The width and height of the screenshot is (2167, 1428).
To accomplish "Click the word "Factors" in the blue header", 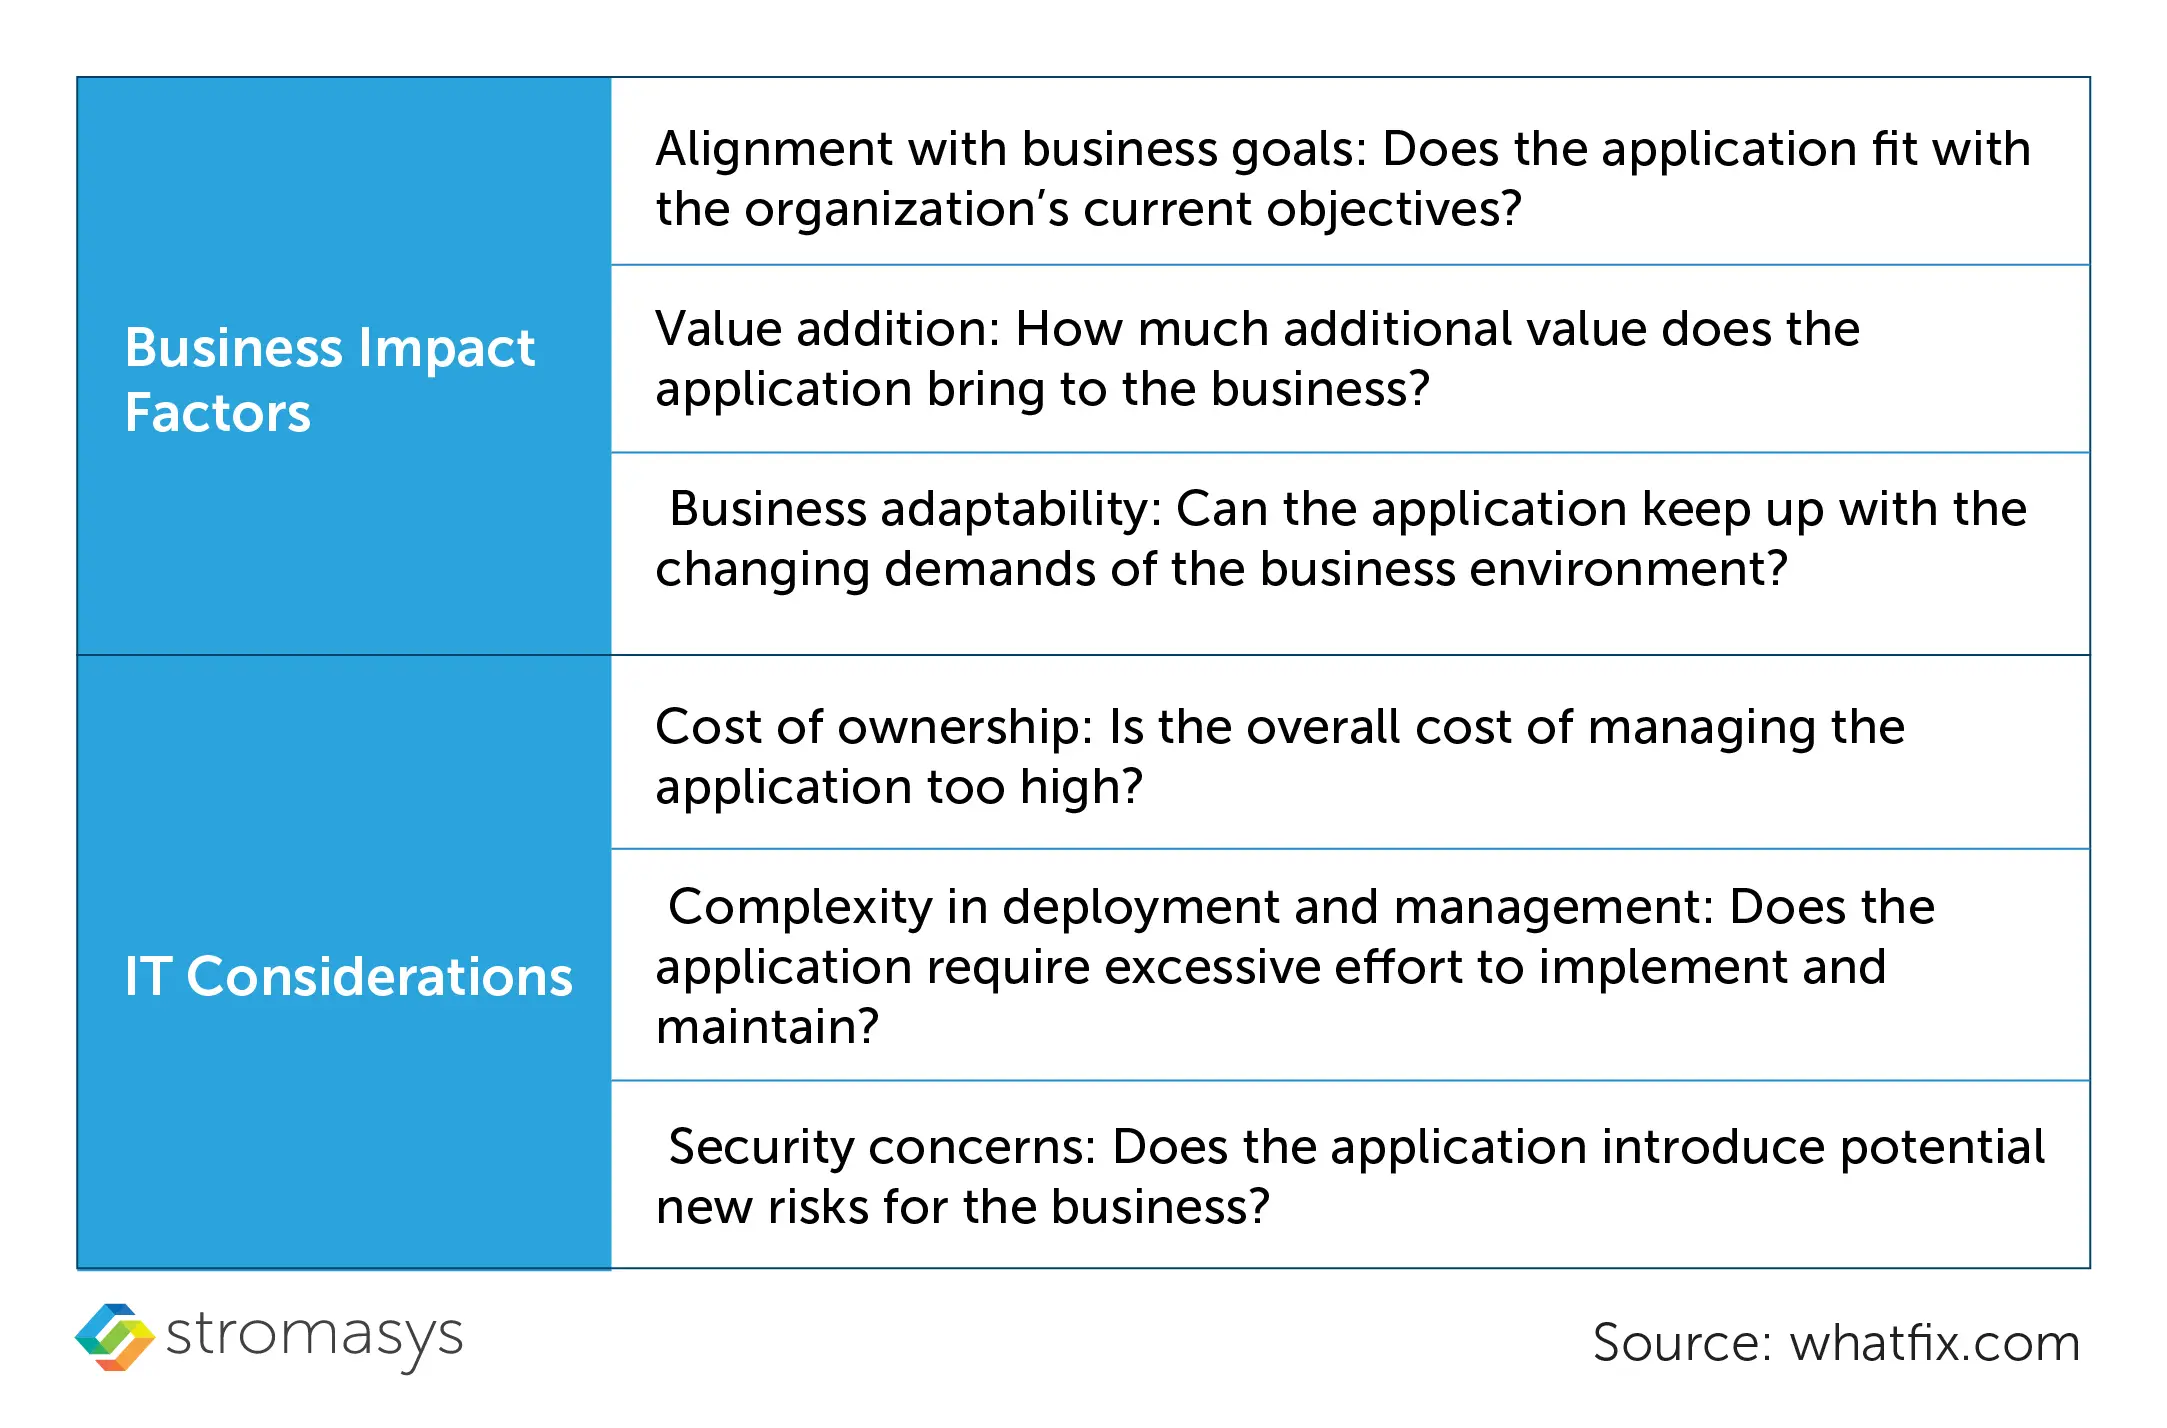I will [218, 413].
